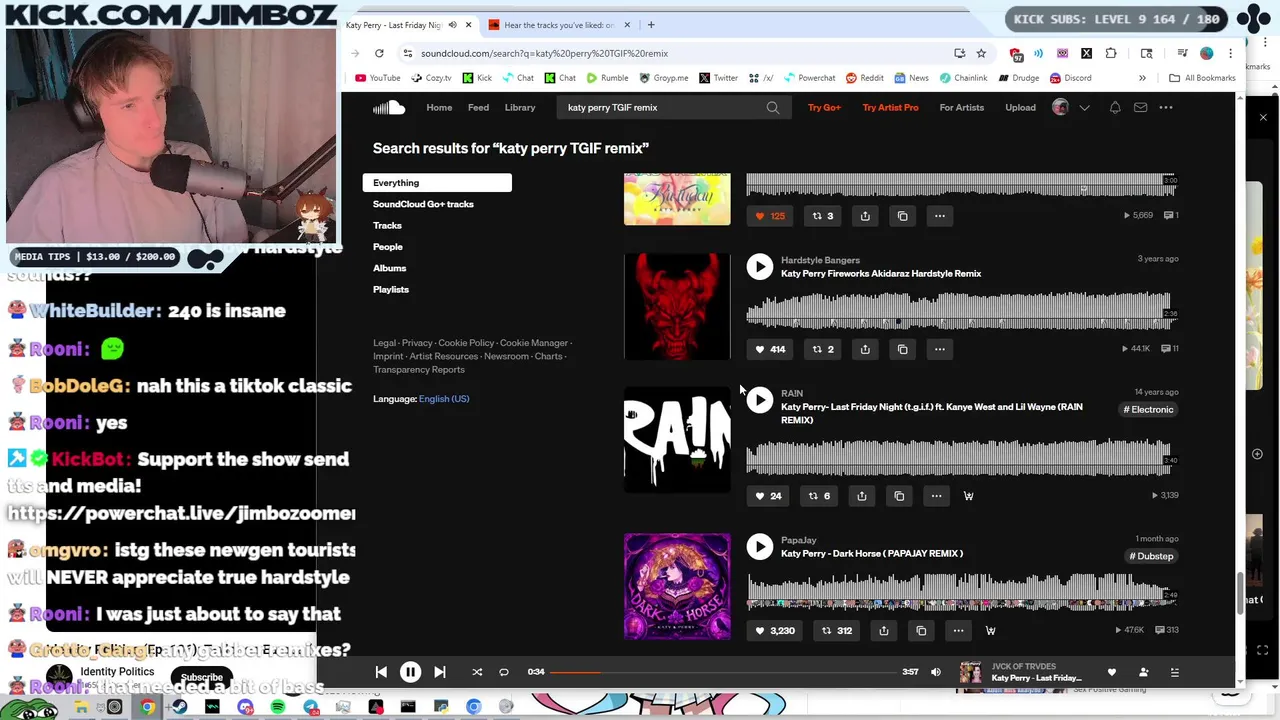Click the volume speaker icon in player
The image size is (1280, 720).
935,672
